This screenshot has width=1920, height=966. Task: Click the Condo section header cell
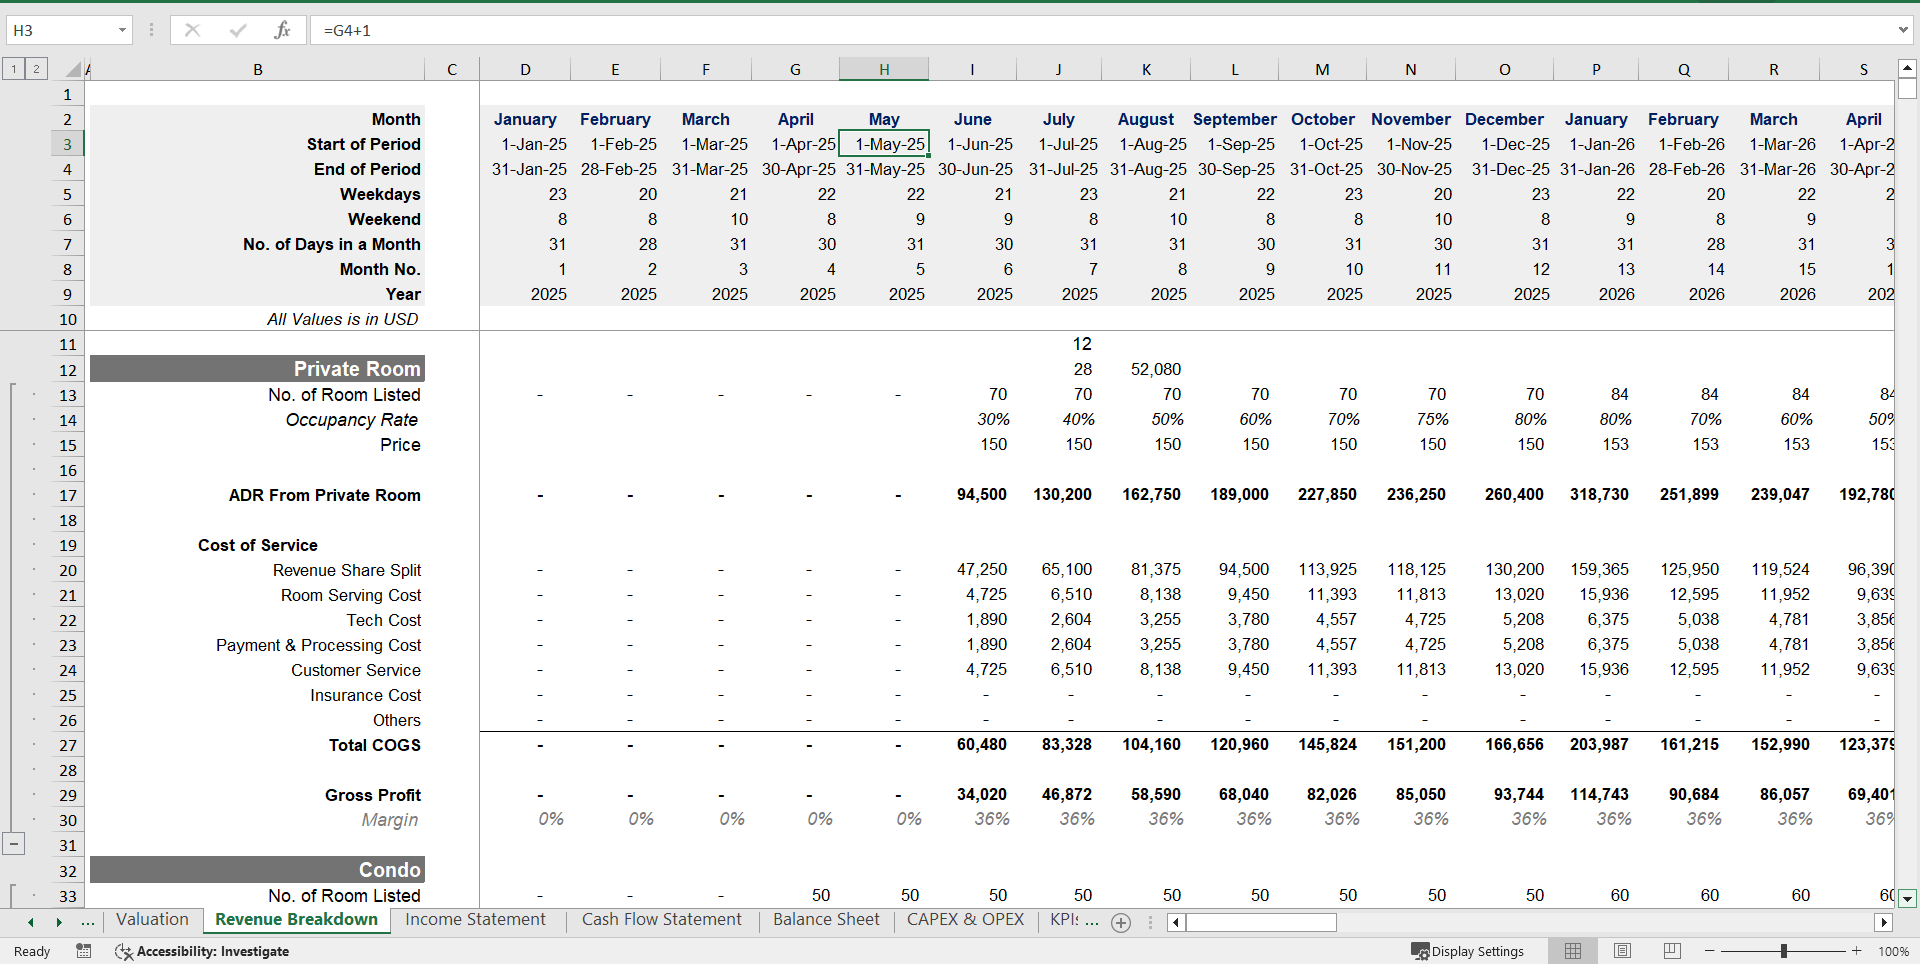click(x=257, y=870)
